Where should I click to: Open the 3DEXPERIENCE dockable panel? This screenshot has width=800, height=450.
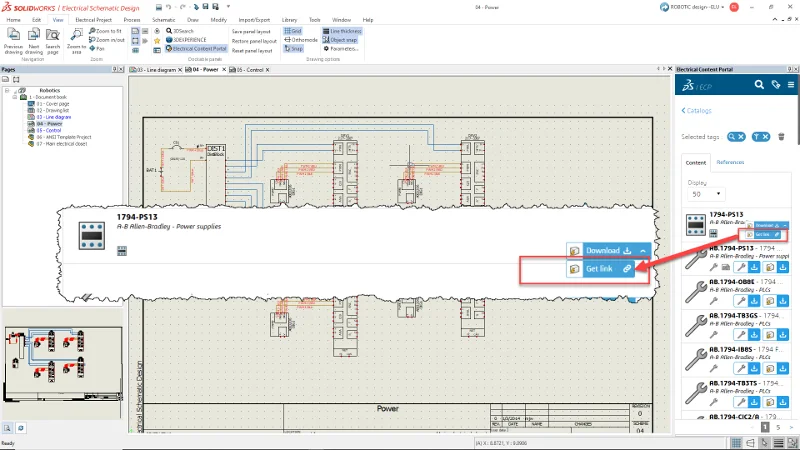click(185, 39)
